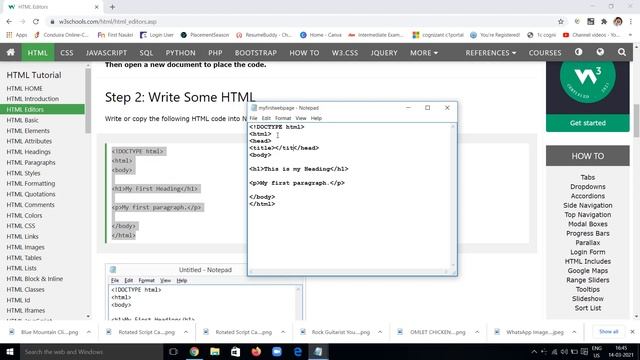Open the Rotated Script download first item
This screenshot has height=360, width=640.
tap(141, 332)
